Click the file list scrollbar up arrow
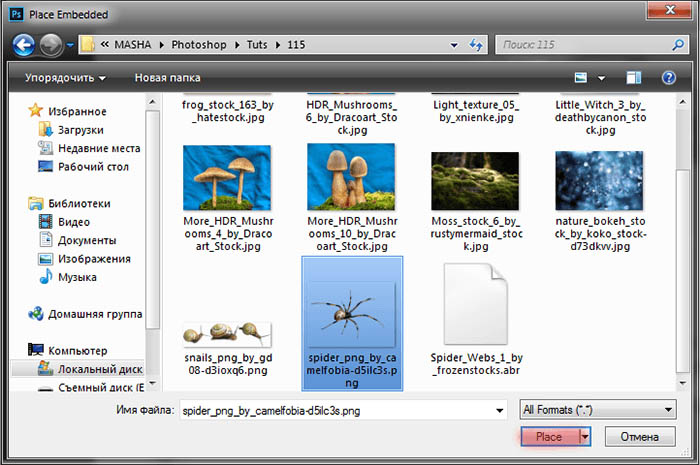 tap(683, 102)
